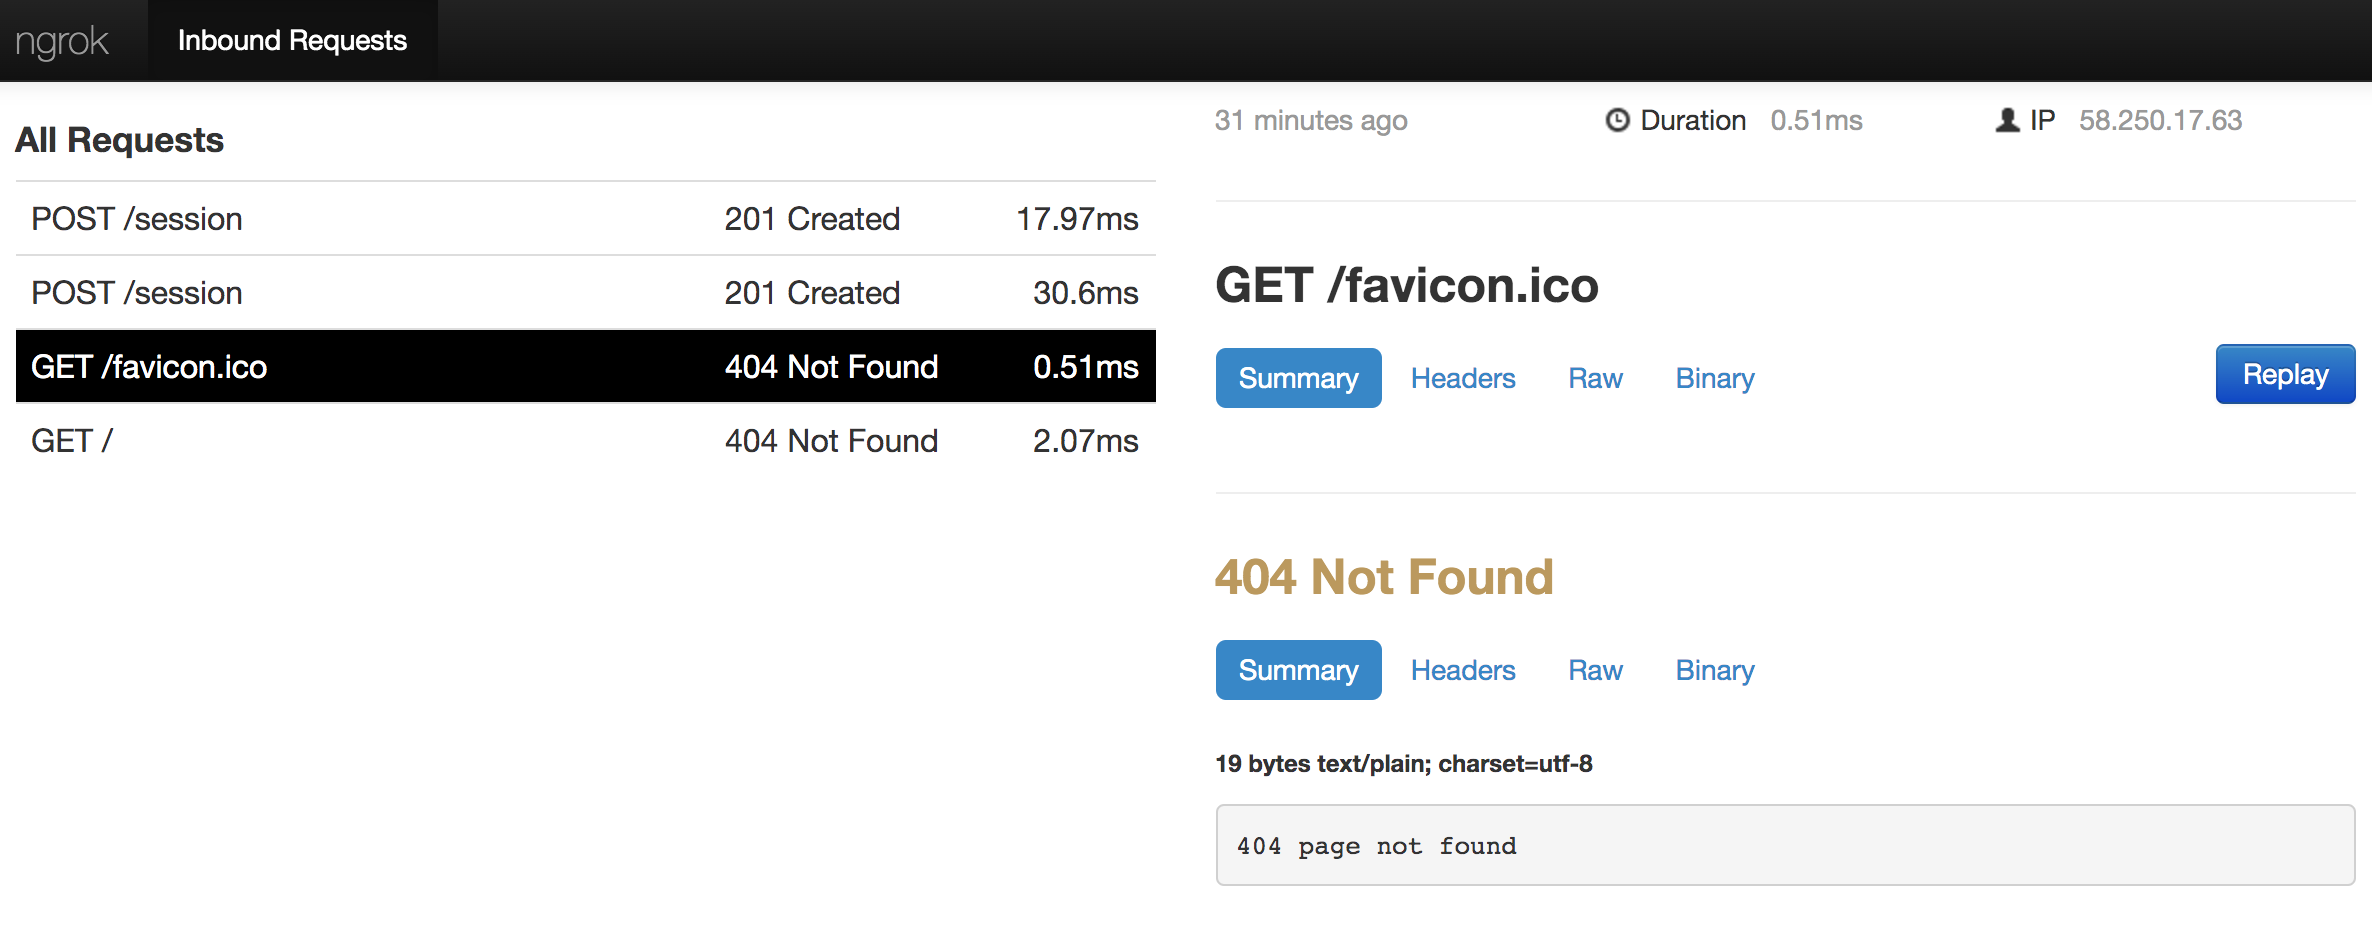2372x946 pixels.
Task: Select the first POST /session request (17.97ms)
Action: [585, 219]
